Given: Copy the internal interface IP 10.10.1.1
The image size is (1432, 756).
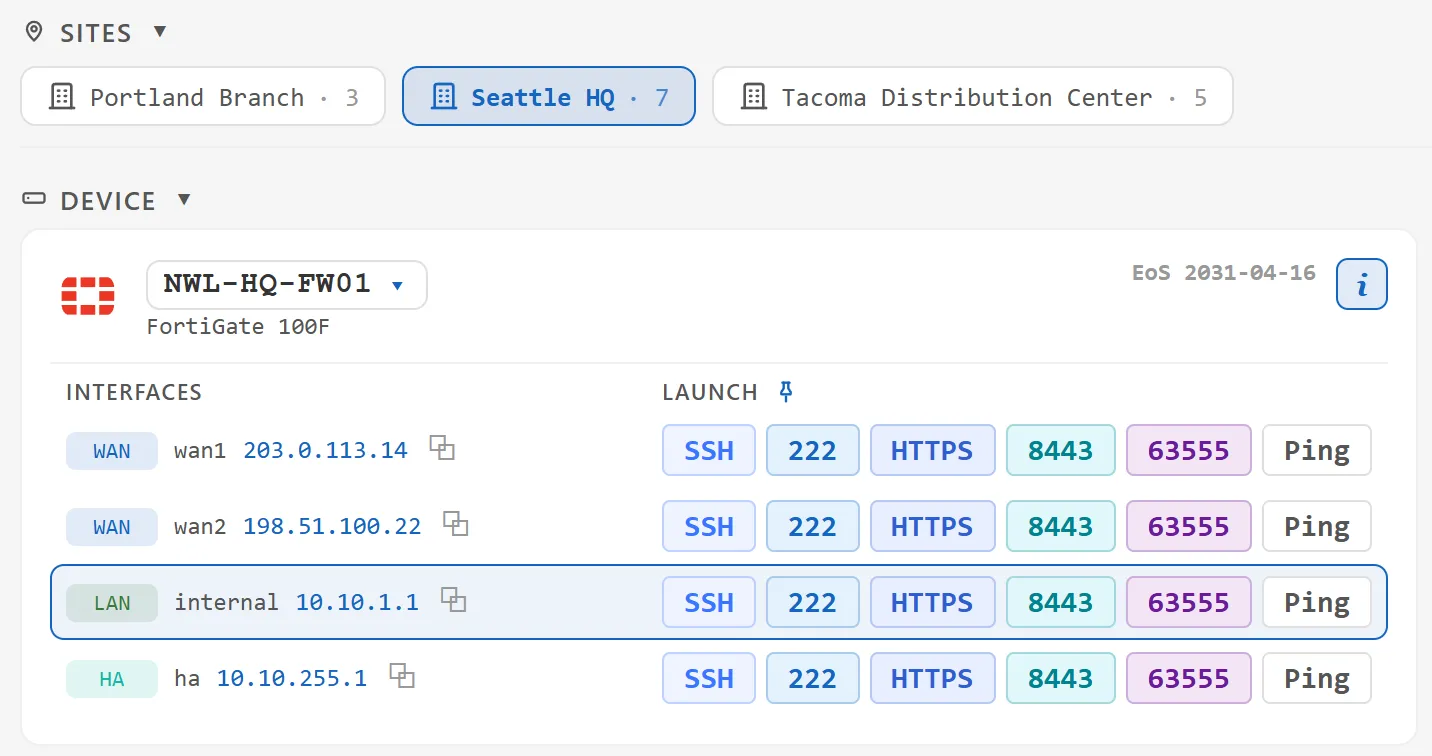Looking at the screenshot, I should pyautogui.click(x=454, y=600).
